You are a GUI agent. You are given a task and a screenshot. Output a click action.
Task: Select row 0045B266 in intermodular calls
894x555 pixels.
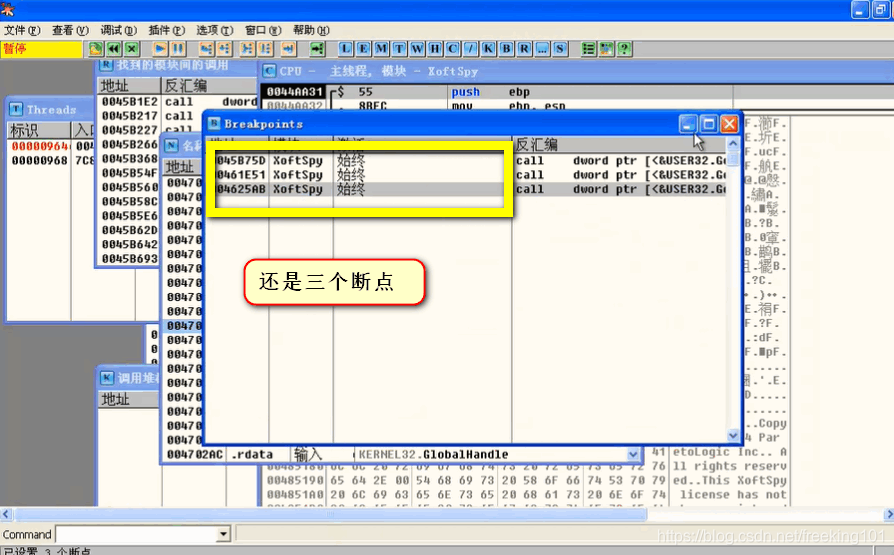[x=129, y=144]
